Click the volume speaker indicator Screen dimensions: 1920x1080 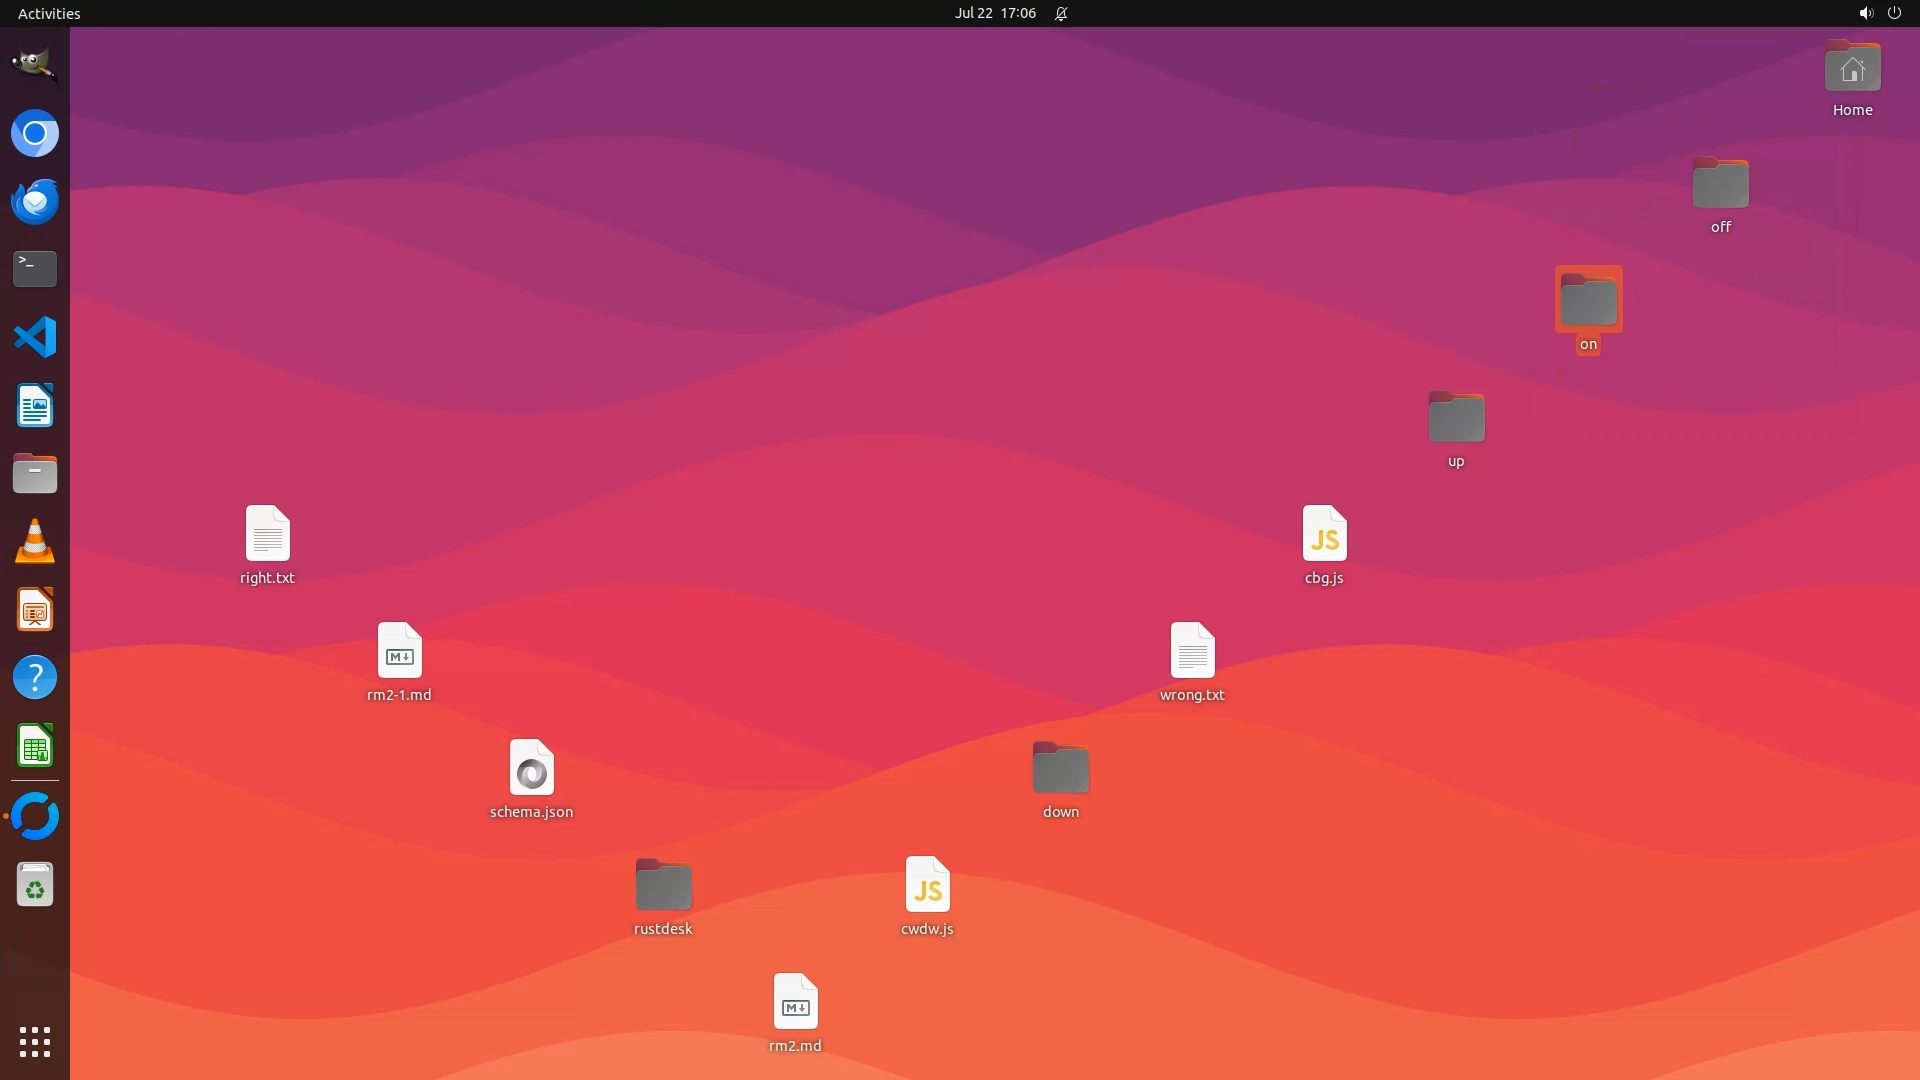pyautogui.click(x=1865, y=13)
